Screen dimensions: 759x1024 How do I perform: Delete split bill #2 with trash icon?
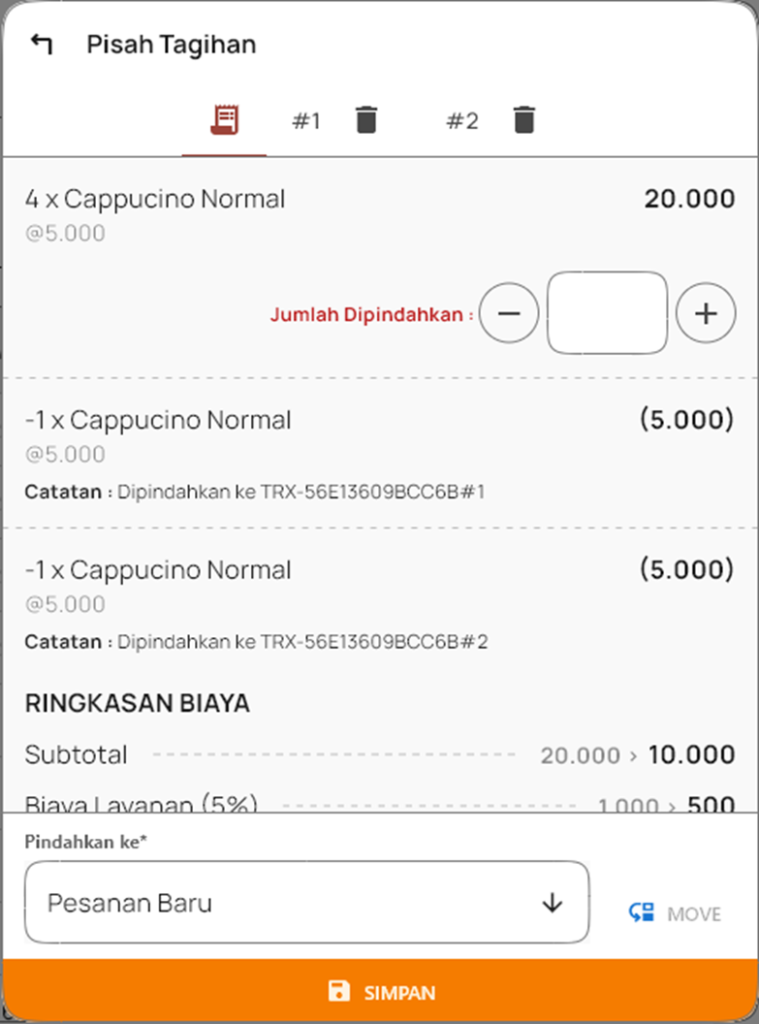pos(524,121)
